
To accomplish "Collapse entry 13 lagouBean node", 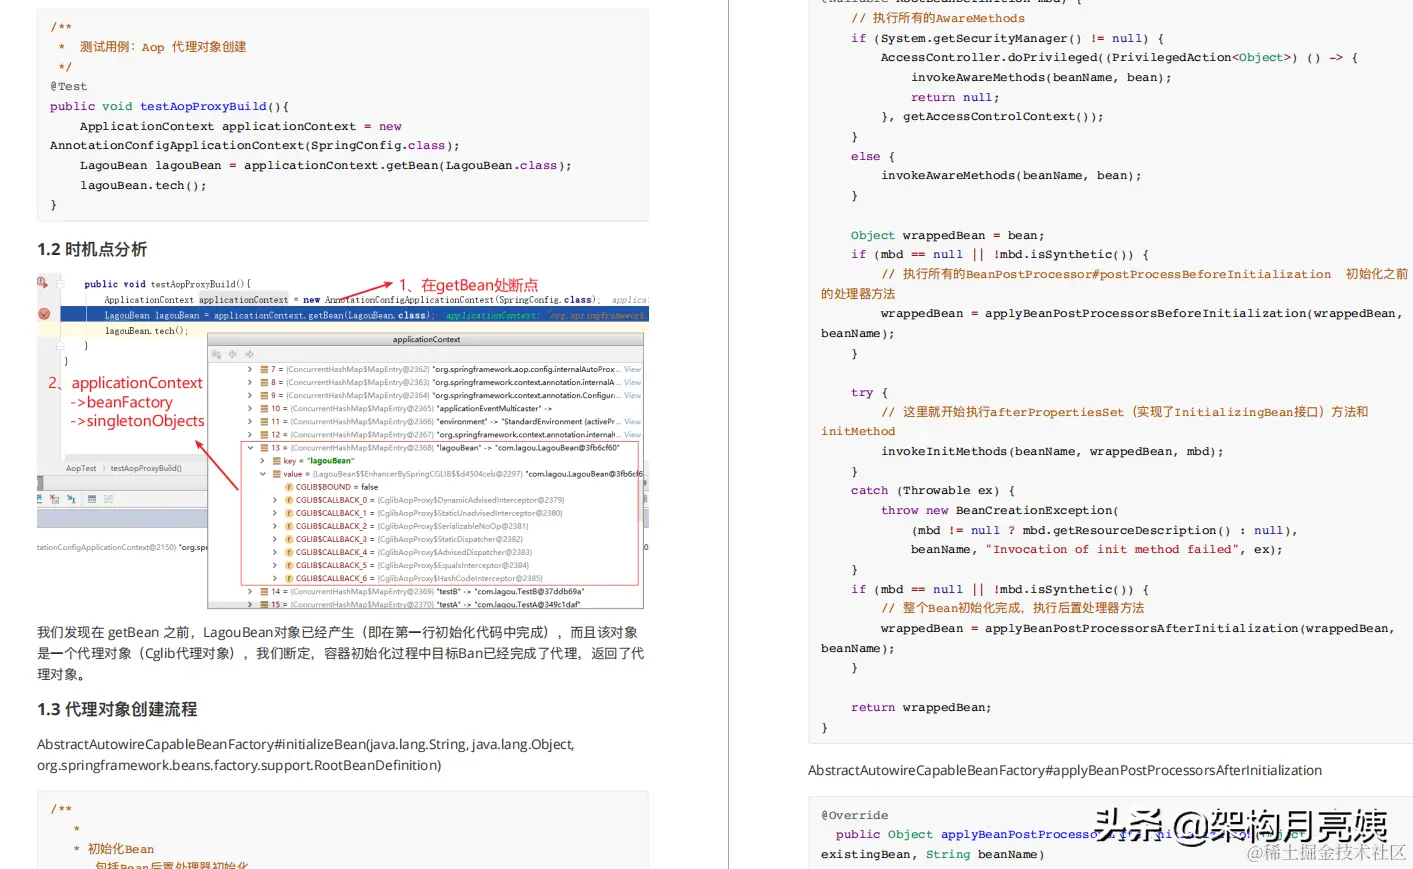I will [x=250, y=448].
